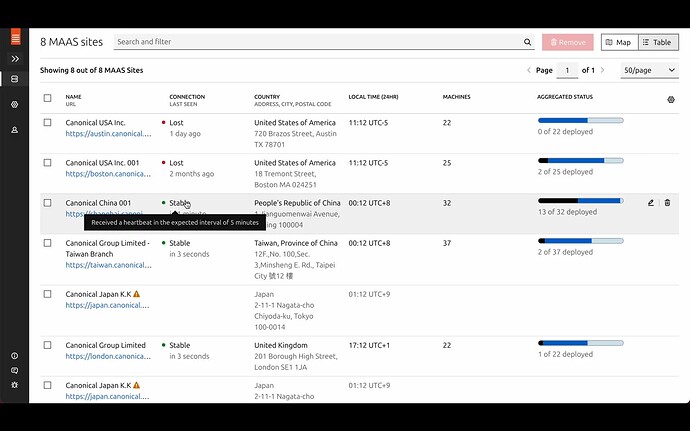This screenshot has width=690, height=431.
Task: Open the user account sidebar icon
Action: (x=15, y=130)
